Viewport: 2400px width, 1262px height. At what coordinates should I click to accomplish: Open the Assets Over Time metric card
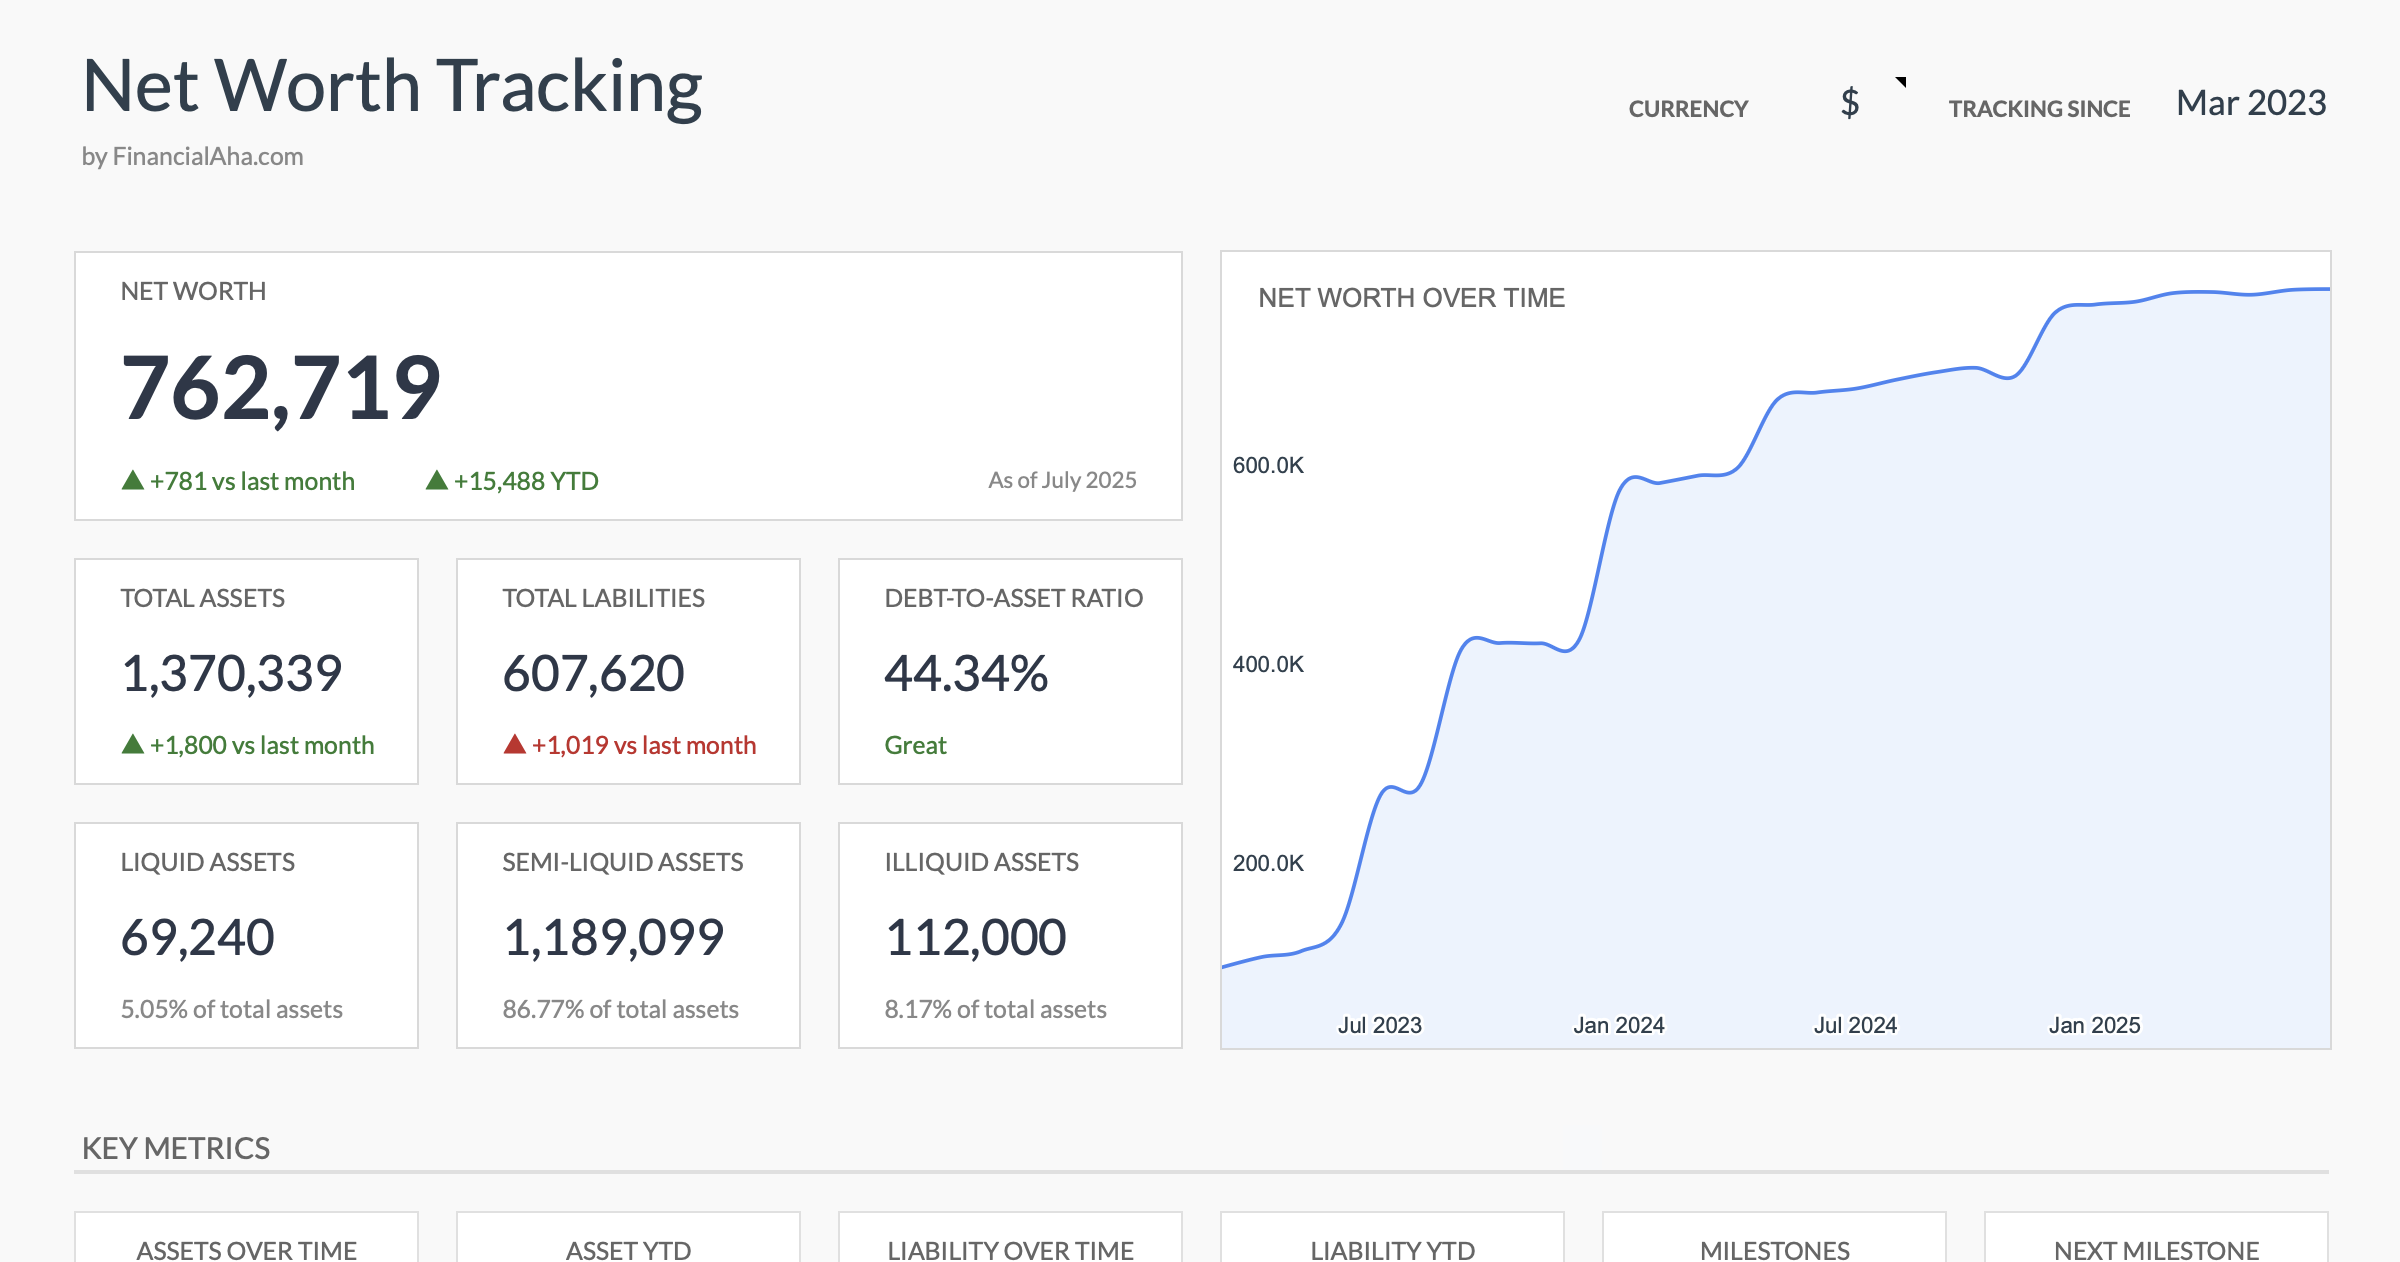(x=246, y=1249)
